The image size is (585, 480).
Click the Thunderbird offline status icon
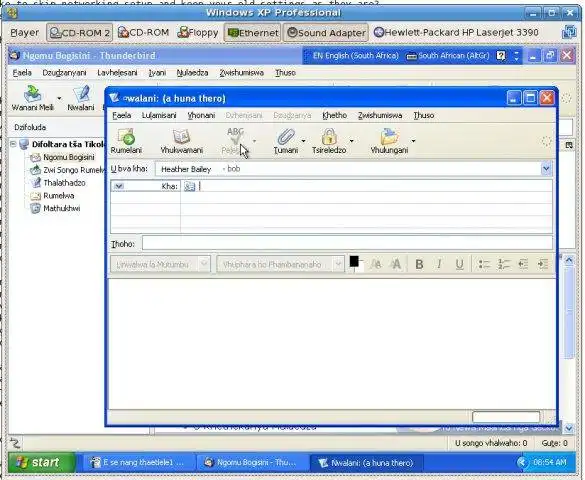pos(15,443)
